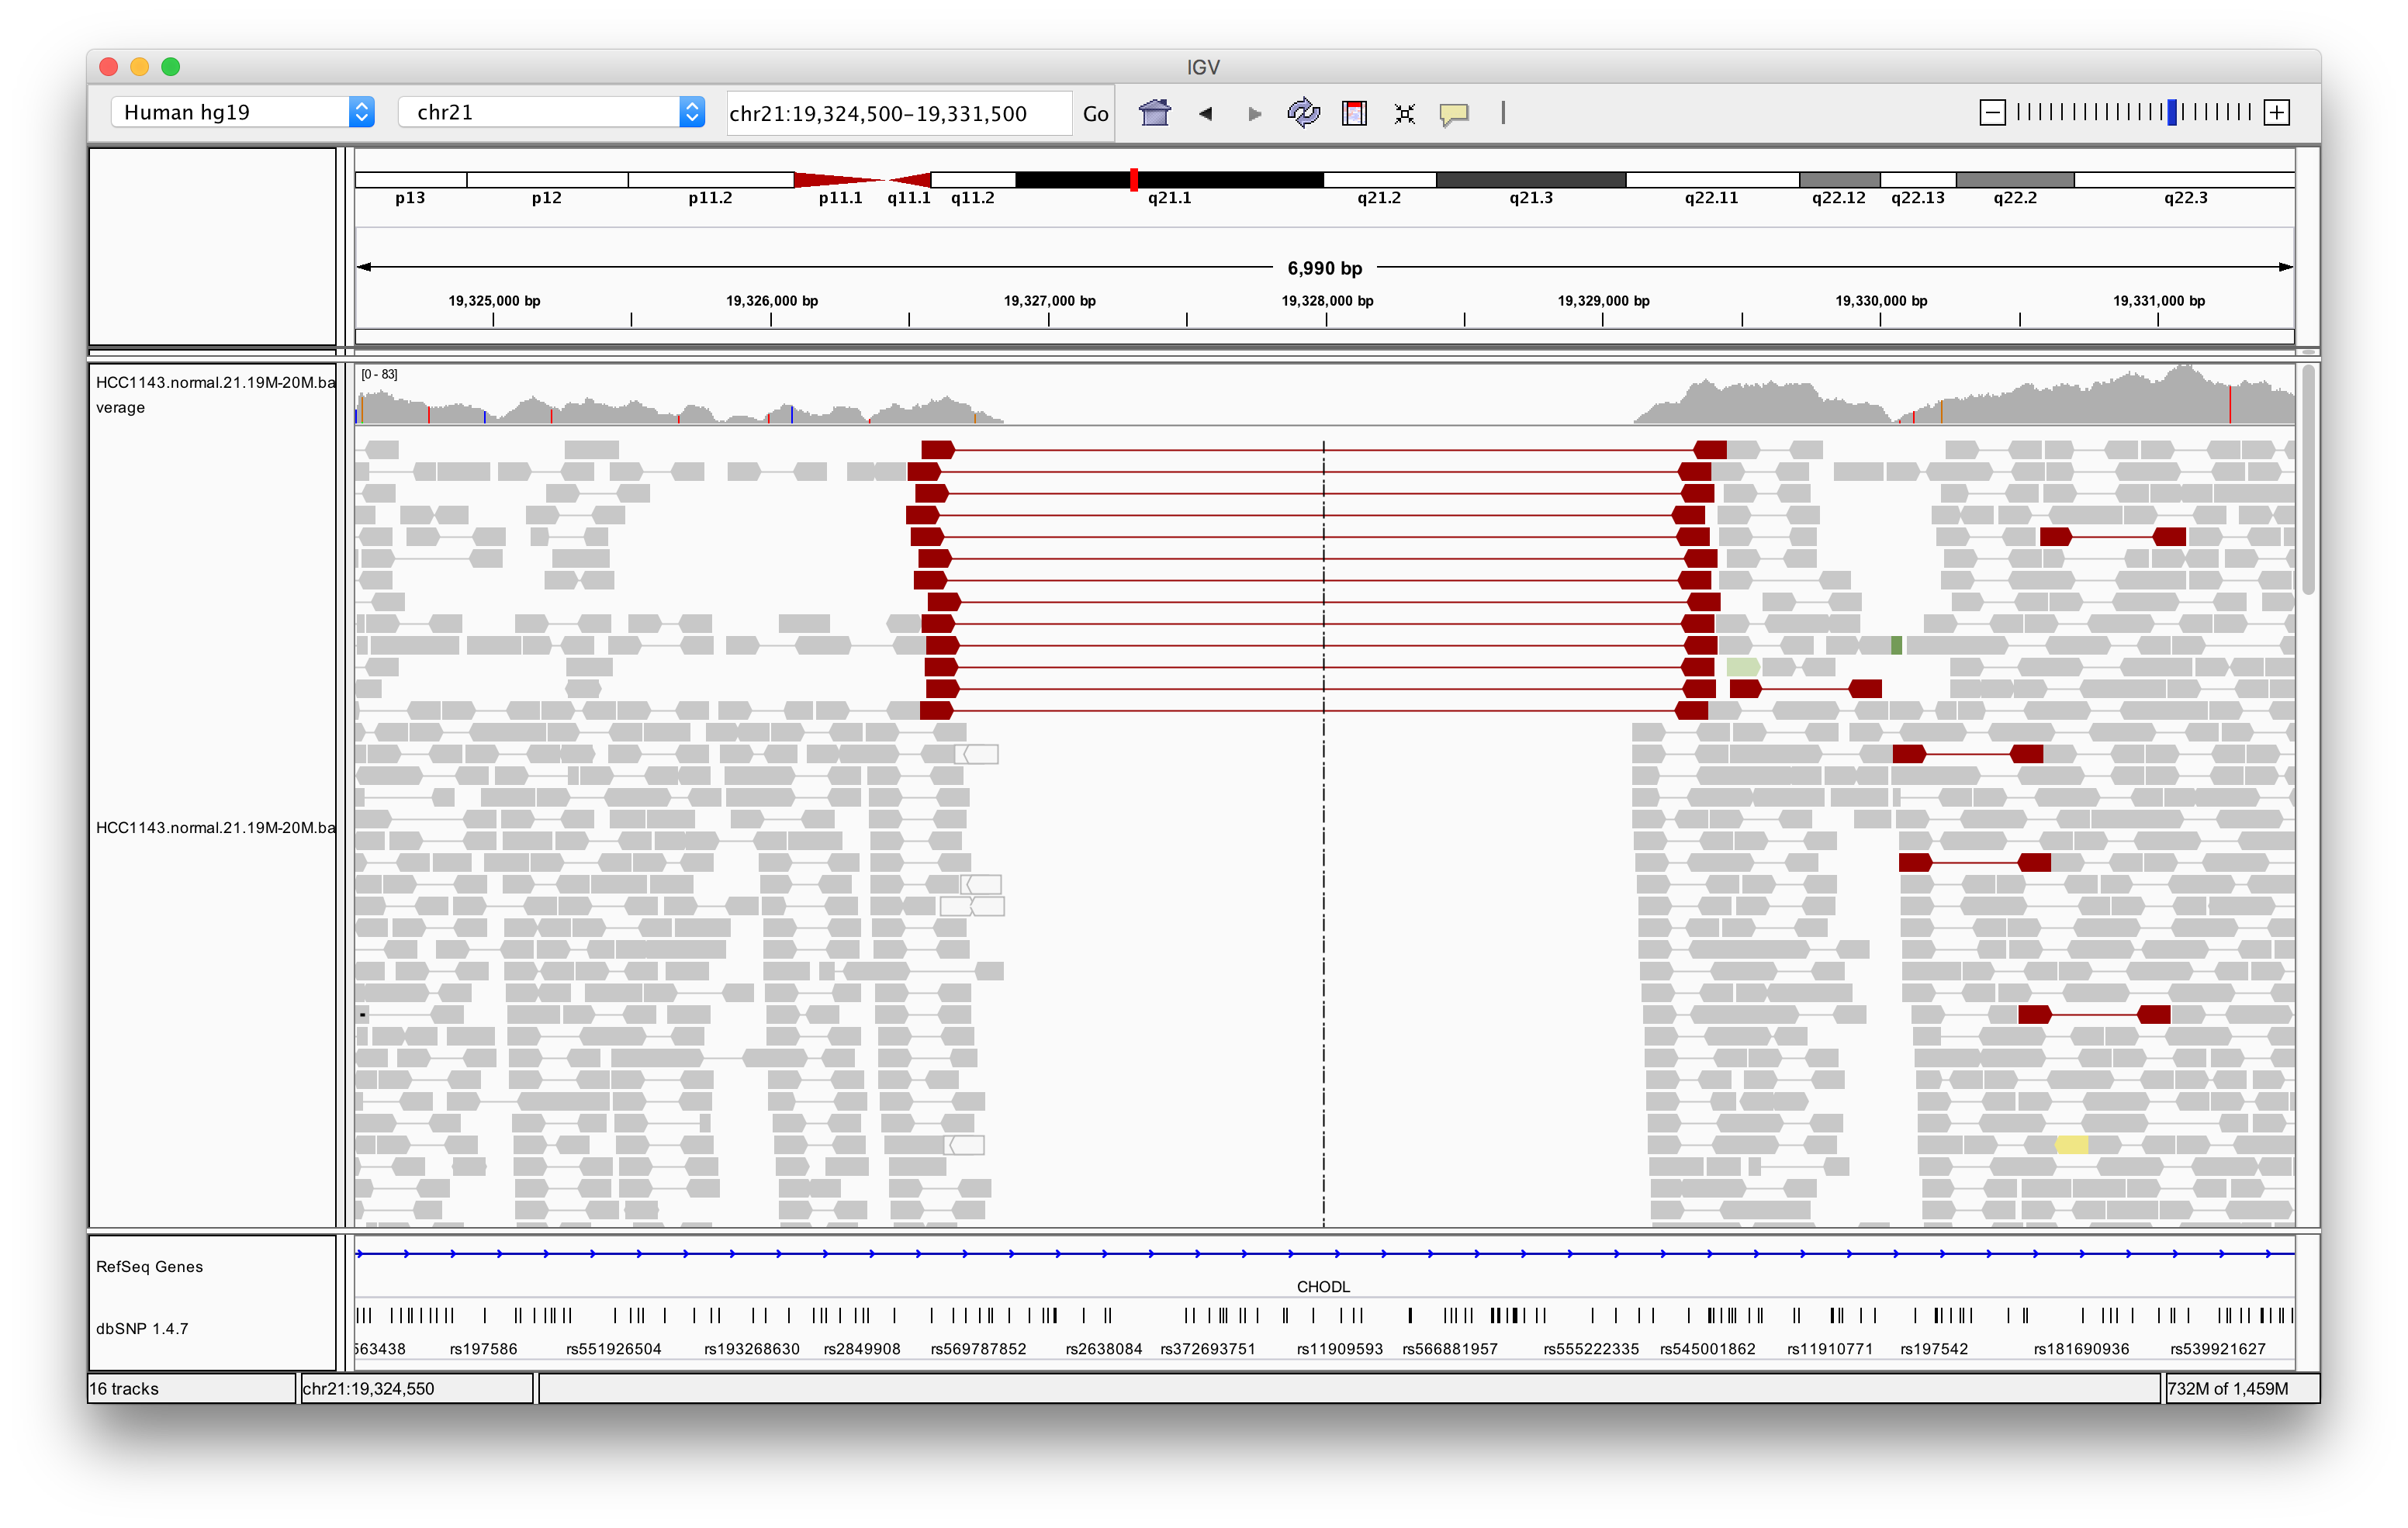Image resolution: width=2408 pixels, height=1528 pixels.
Task: Click the 19,329,000 bp ruler label
Action: (1603, 300)
